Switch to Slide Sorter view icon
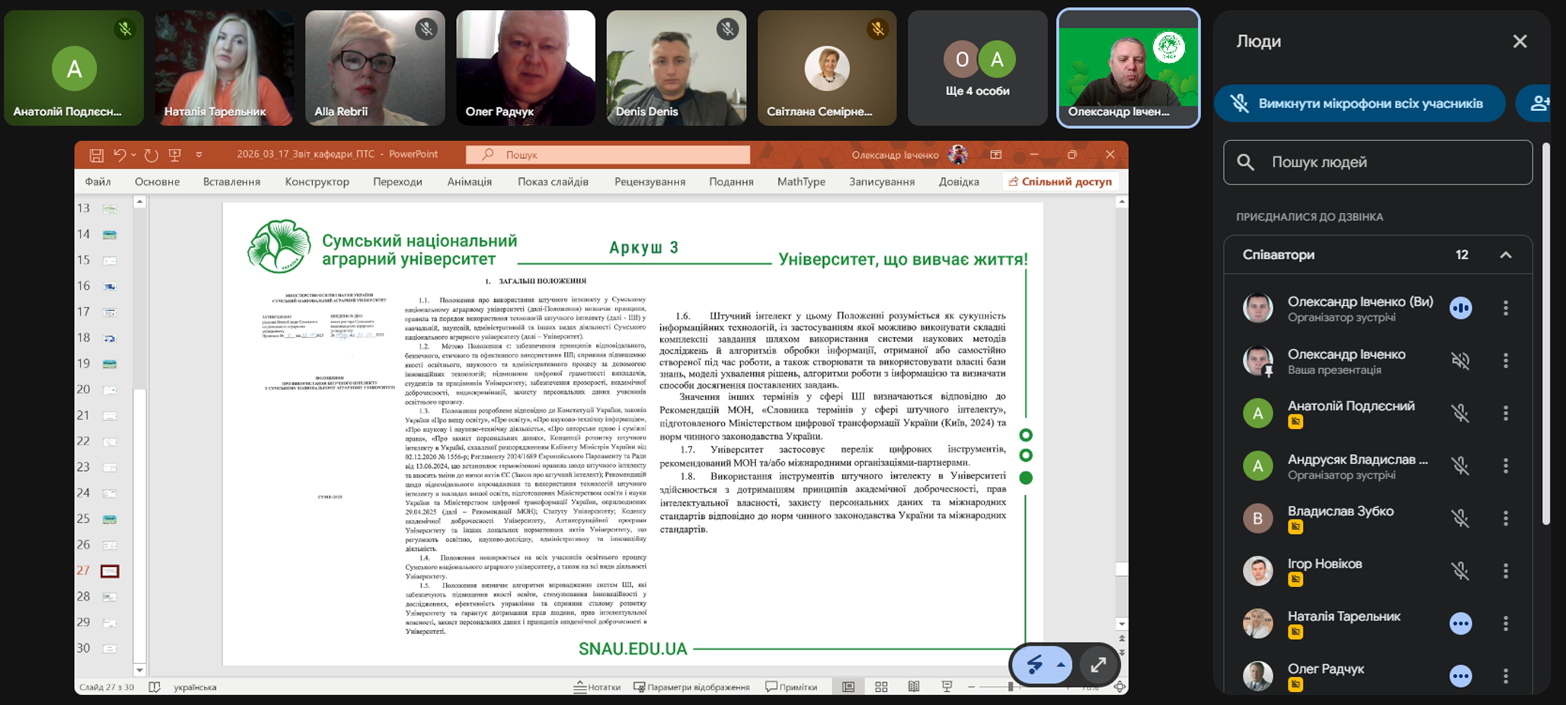 [881, 687]
